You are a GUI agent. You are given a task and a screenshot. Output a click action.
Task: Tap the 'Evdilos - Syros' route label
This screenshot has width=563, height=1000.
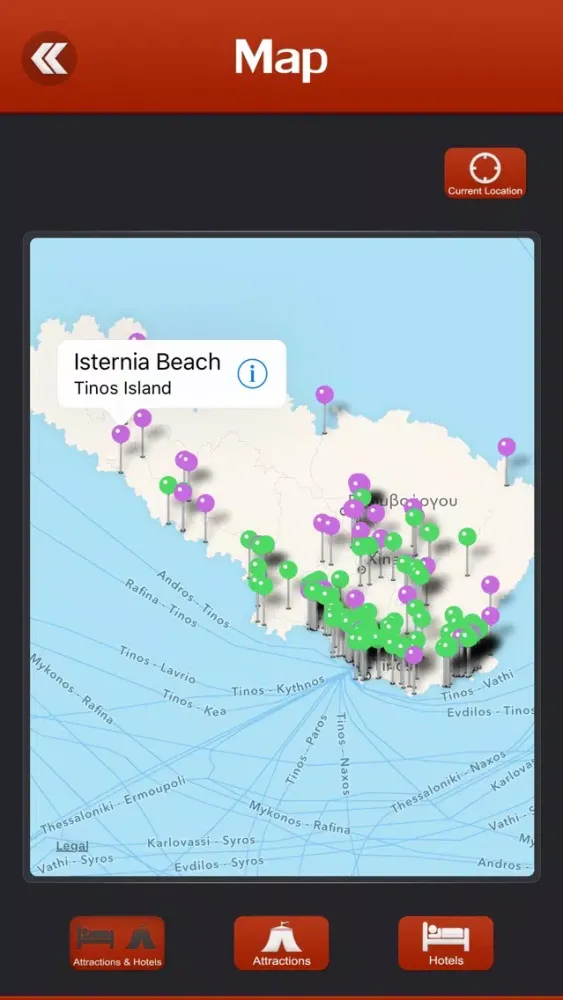point(219,864)
